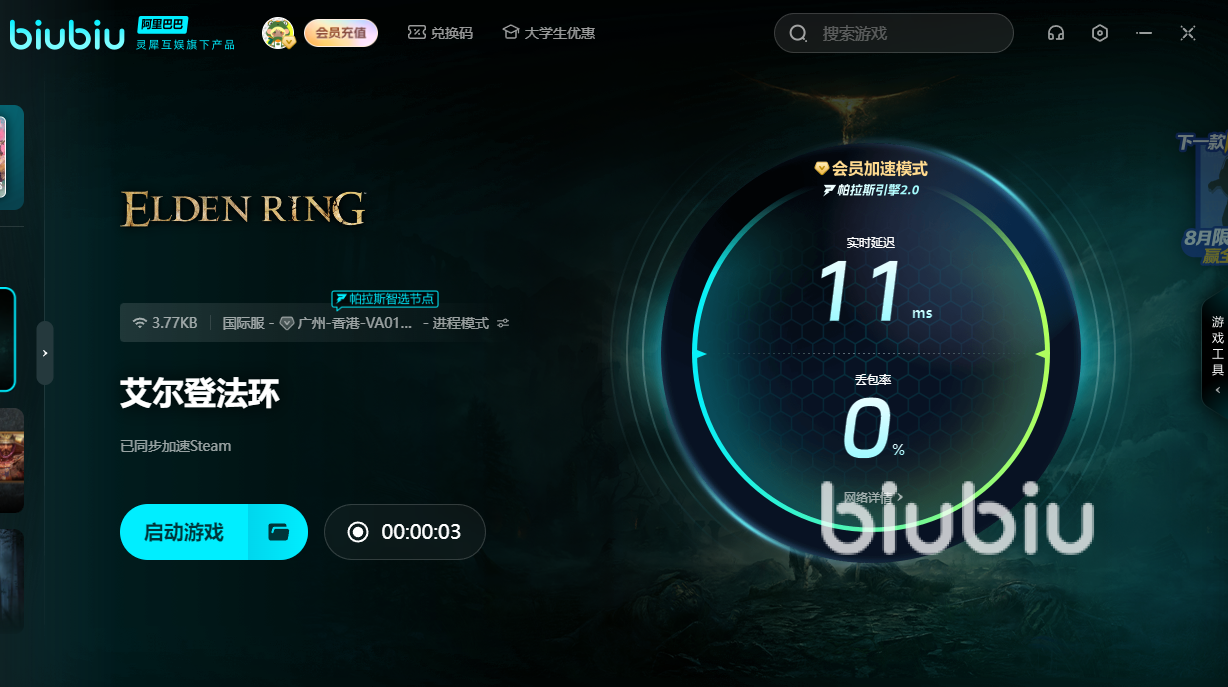
Task: Open the 兑换码 menu item
Action: tap(440, 33)
